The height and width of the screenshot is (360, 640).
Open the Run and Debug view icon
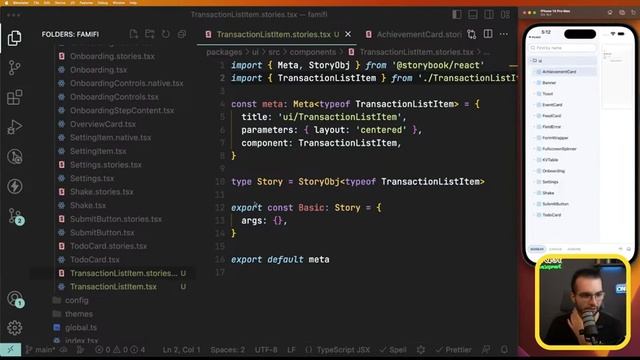point(15,127)
